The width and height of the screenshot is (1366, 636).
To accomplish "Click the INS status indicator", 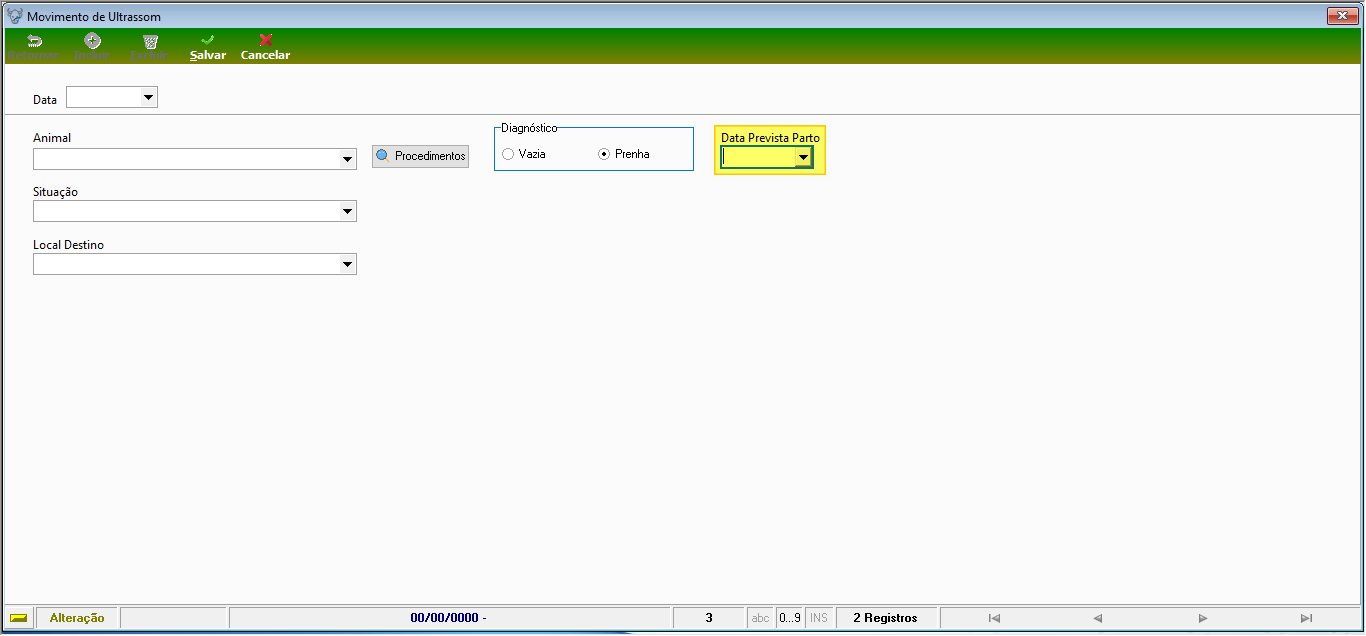I will (819, 618).
